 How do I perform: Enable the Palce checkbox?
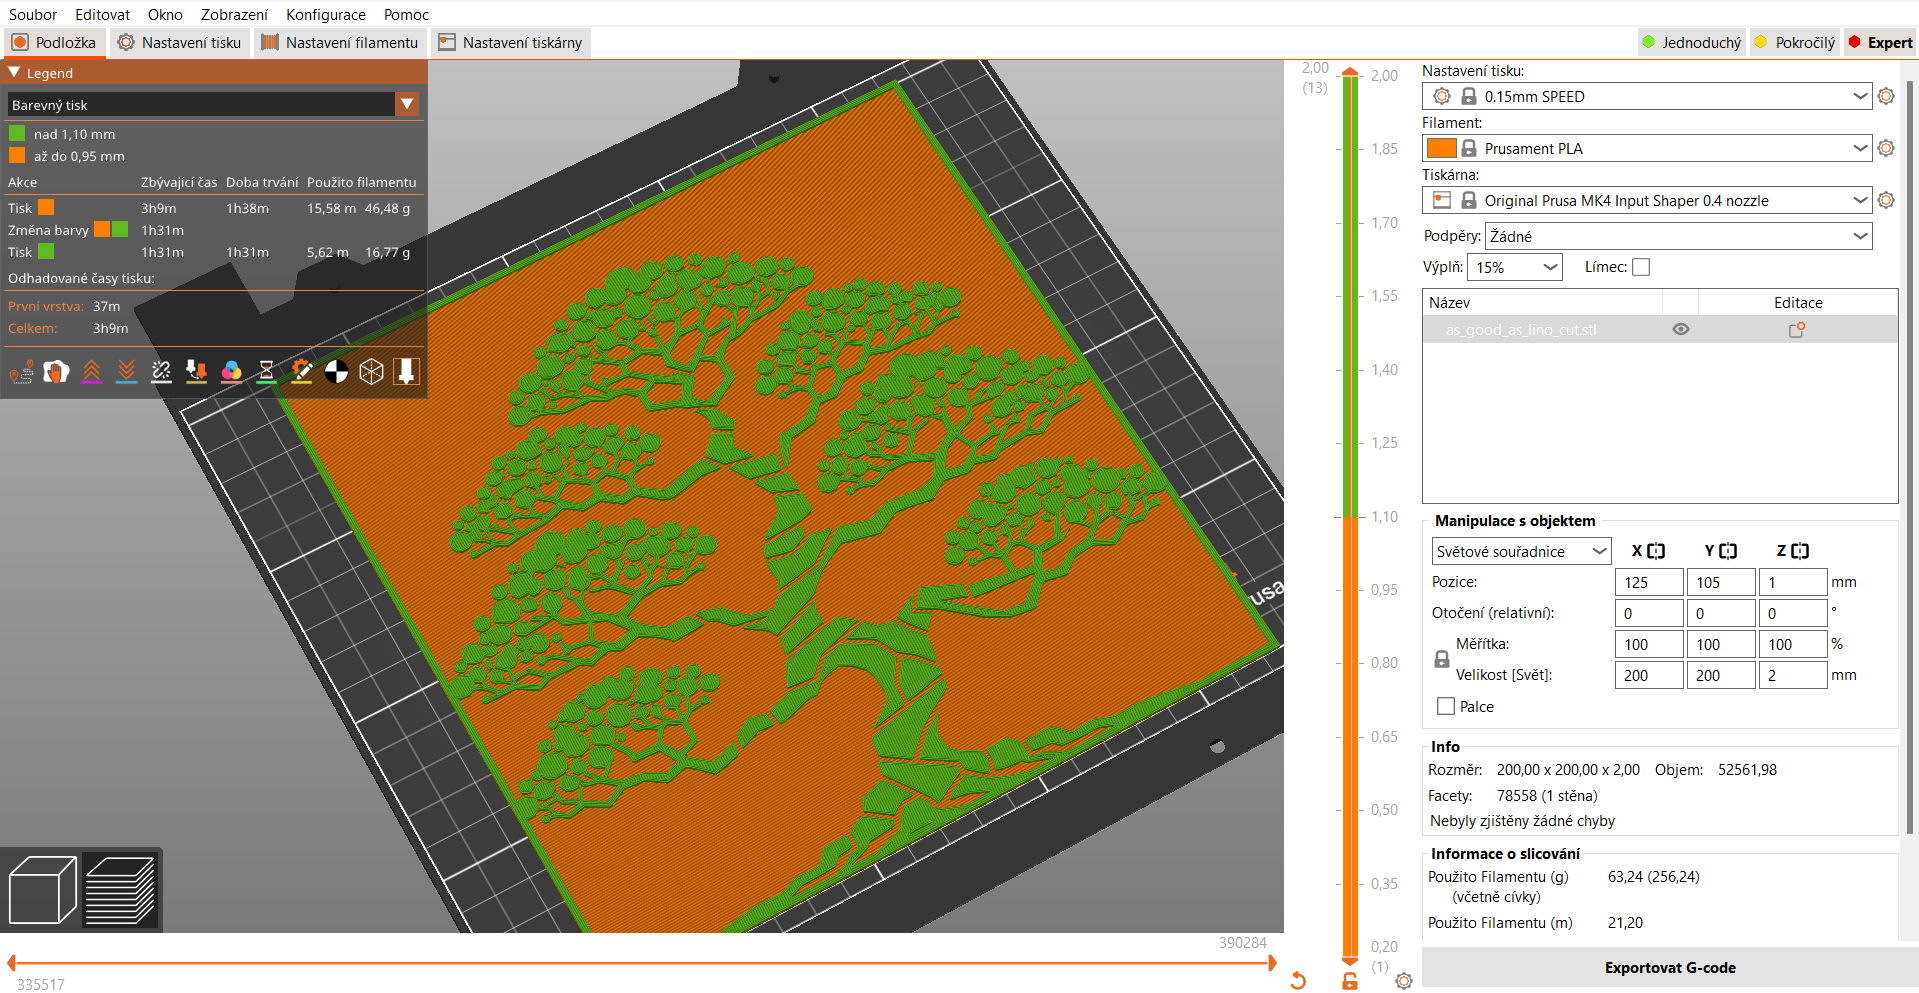click(1444, 706)
